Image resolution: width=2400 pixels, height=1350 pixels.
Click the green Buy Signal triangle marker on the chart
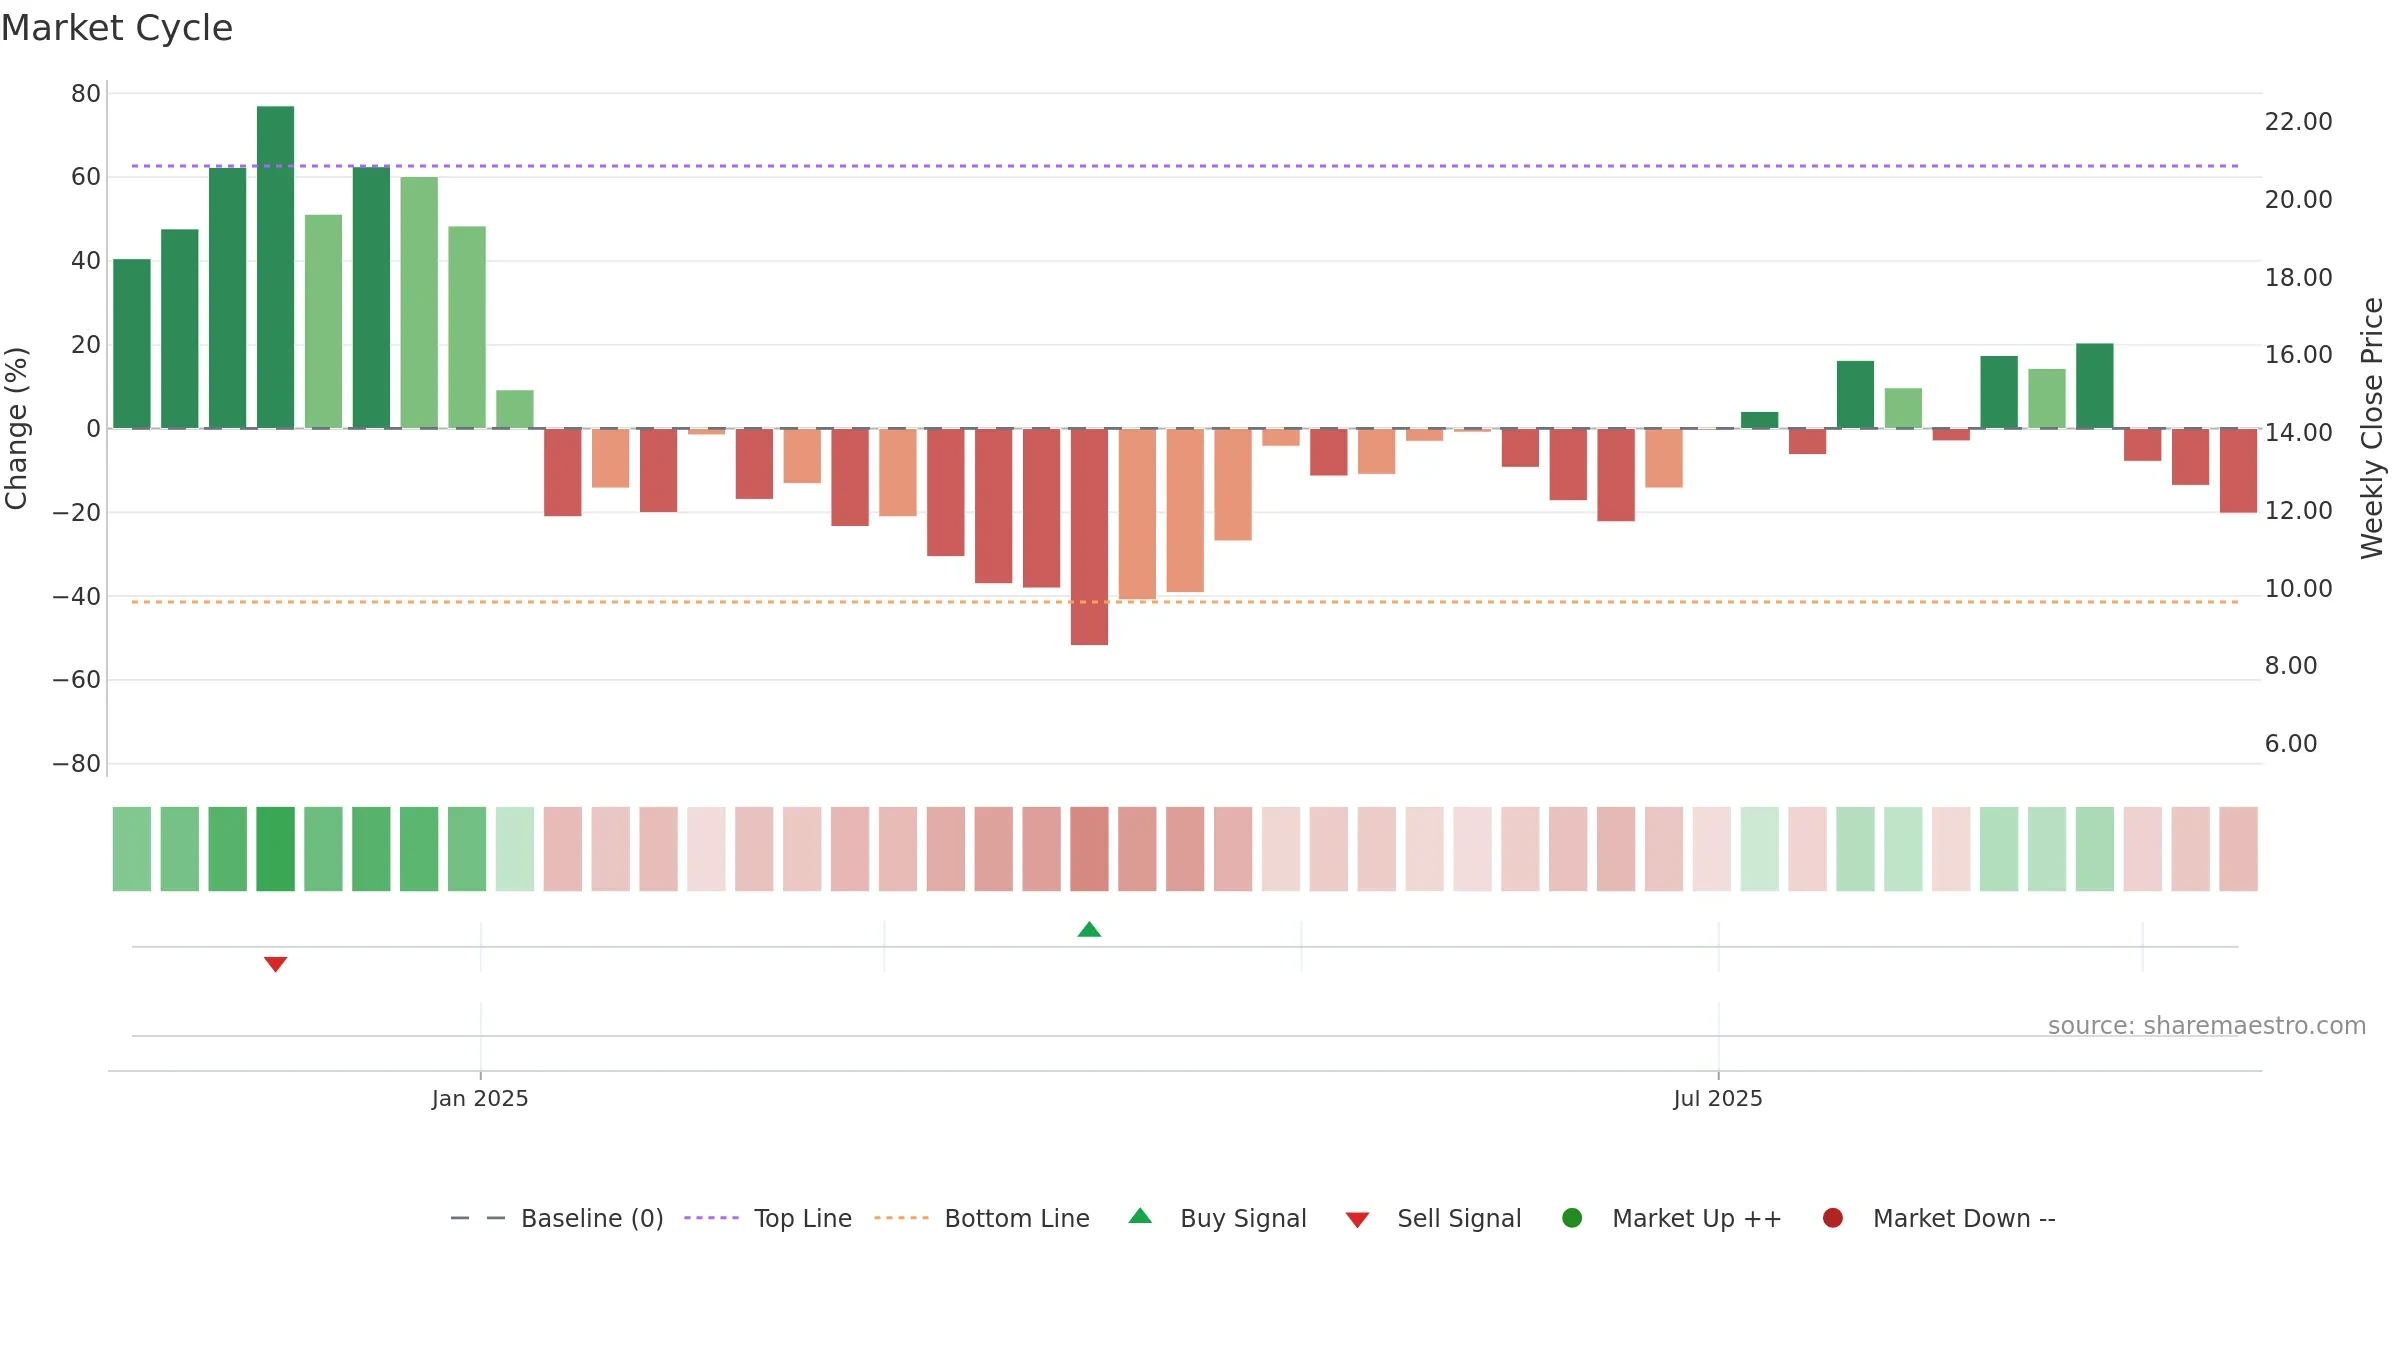(x=1089, y=930)
